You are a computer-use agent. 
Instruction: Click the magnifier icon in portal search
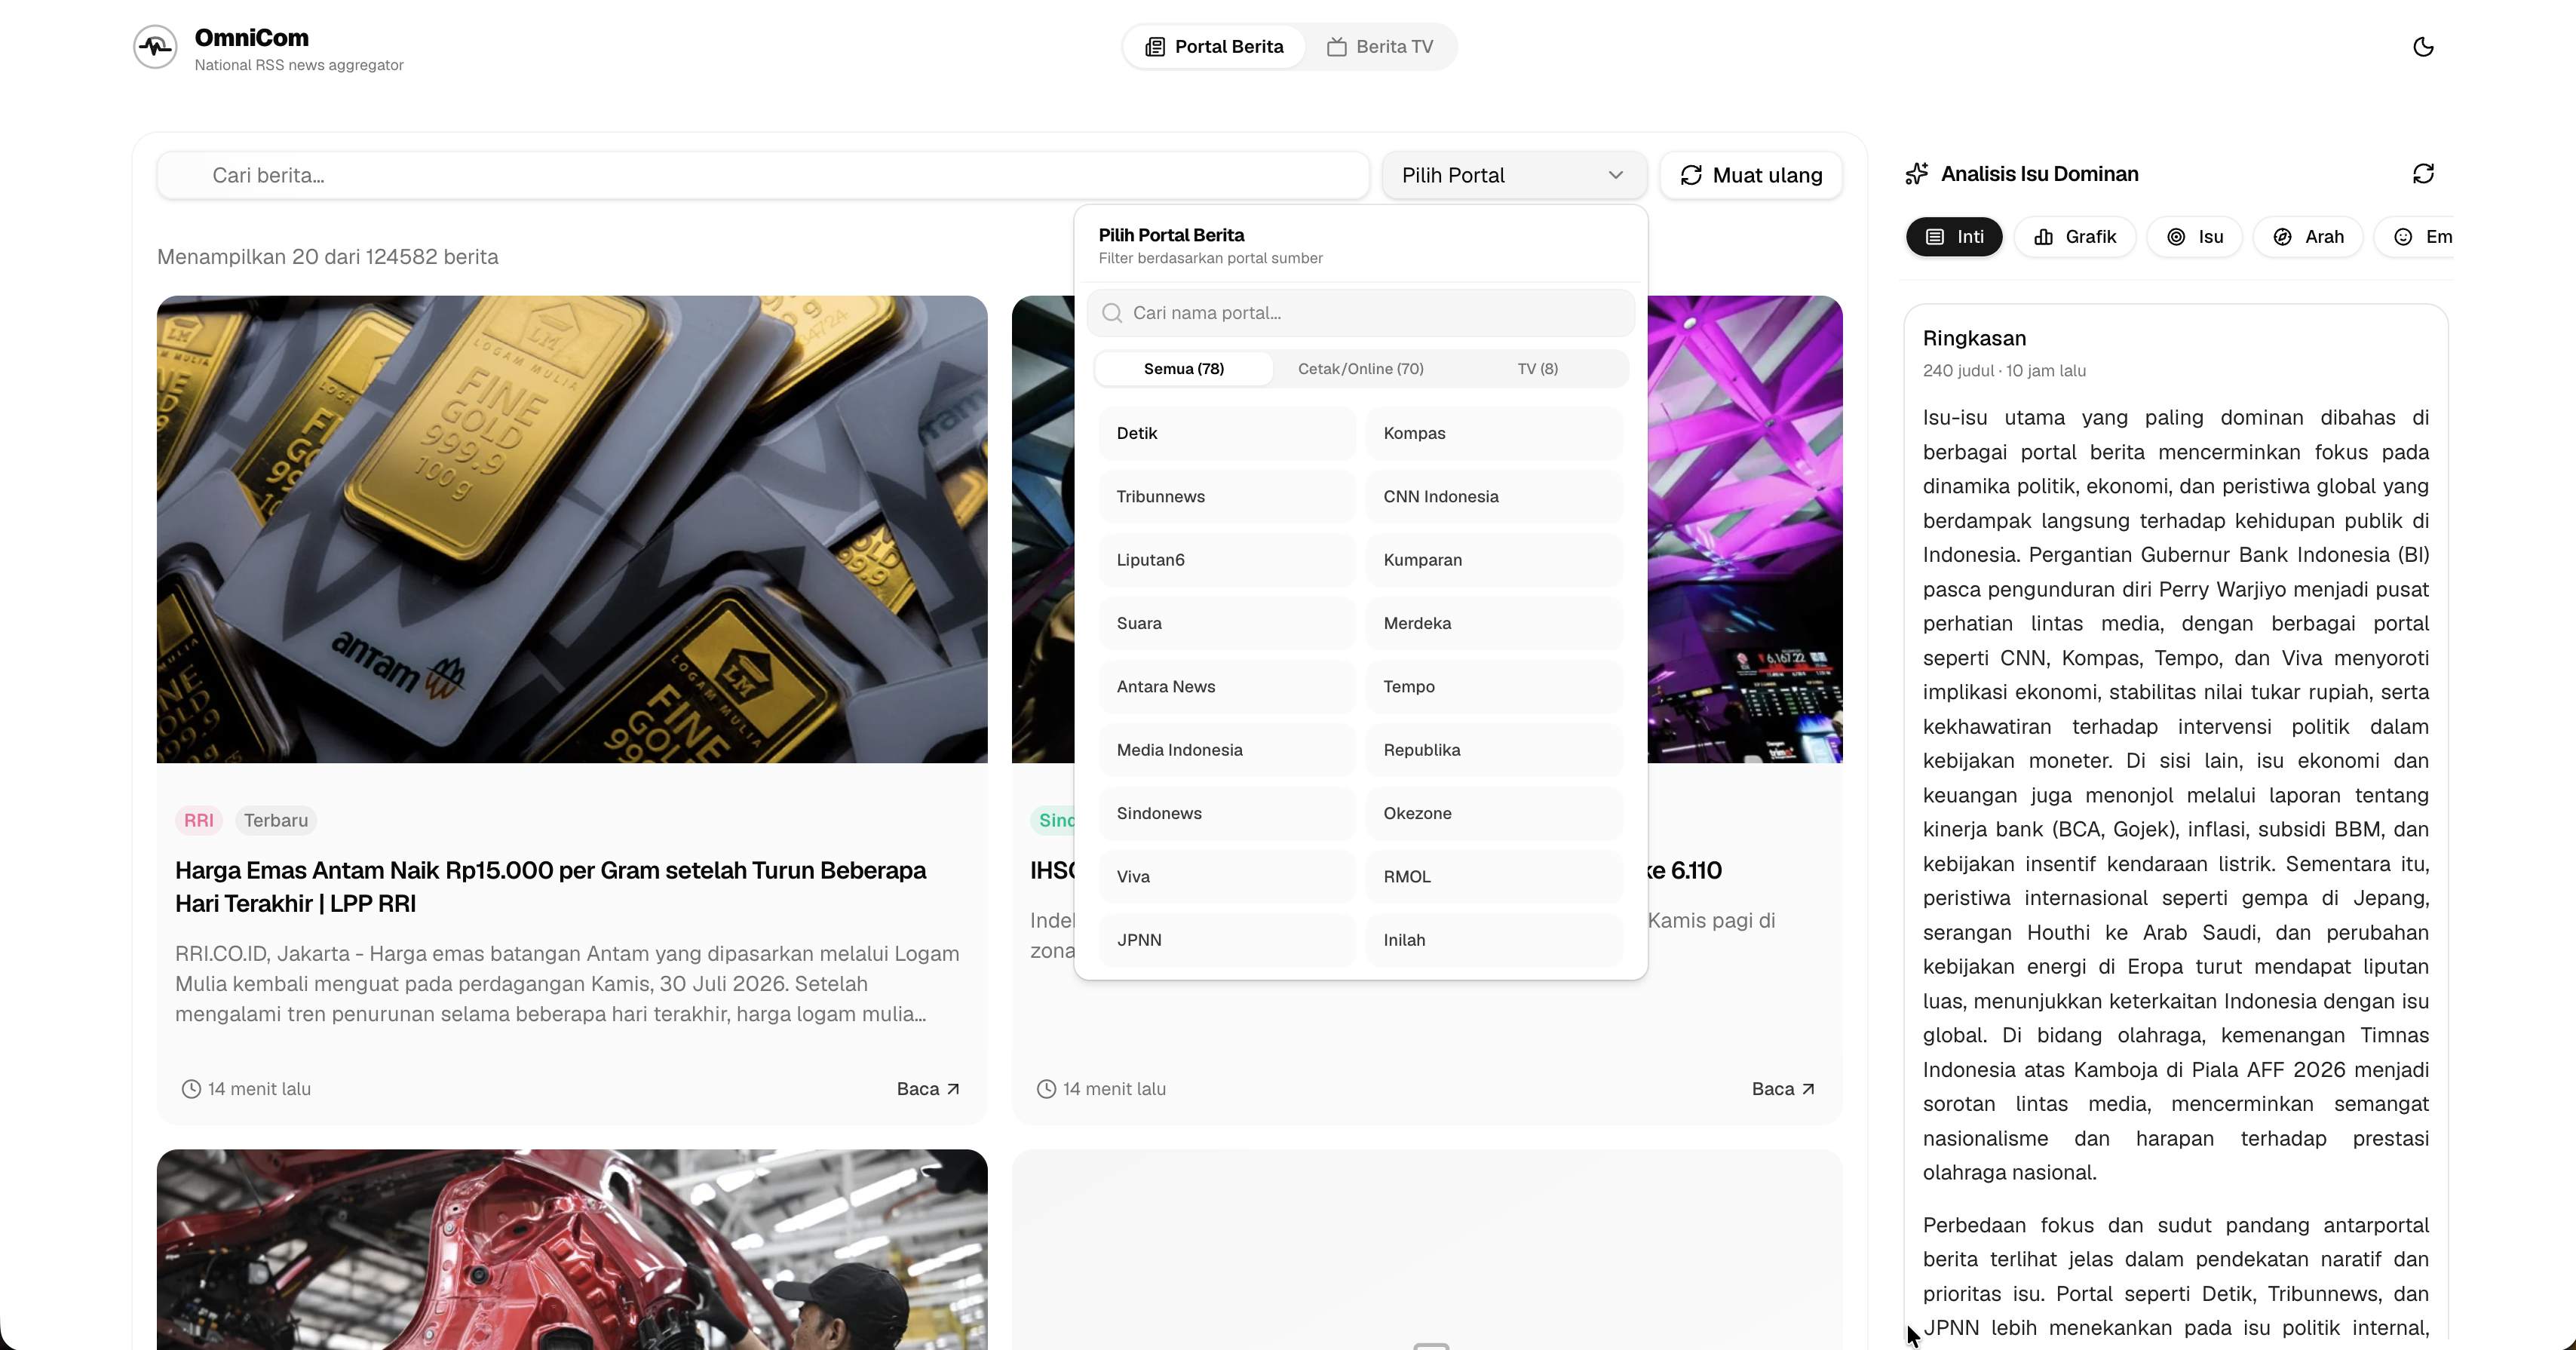[1111, 313]
